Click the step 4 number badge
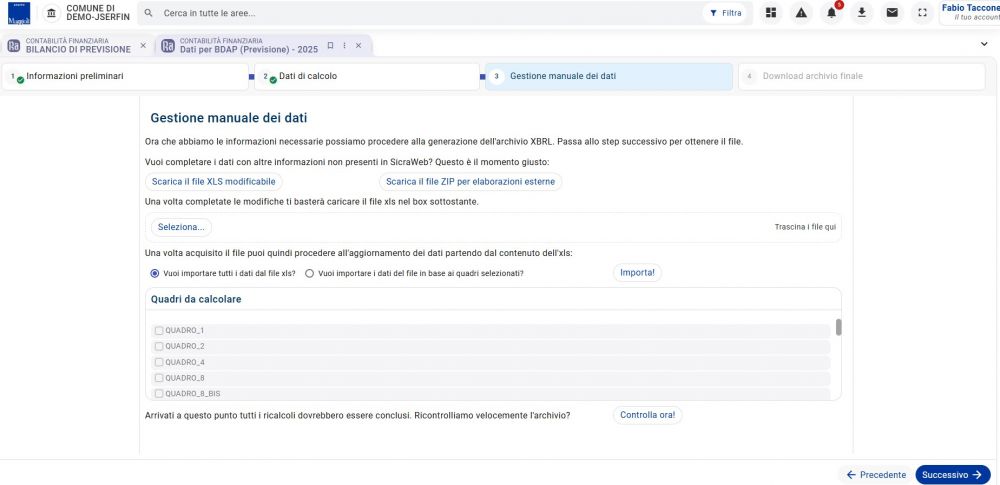 pyautogui.click(x=749, y=76)
